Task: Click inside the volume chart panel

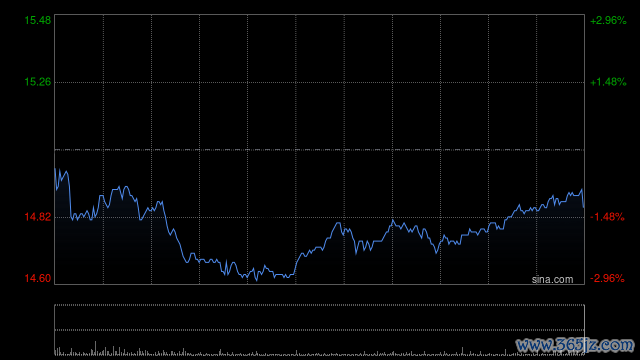Action: click(320, 330)
